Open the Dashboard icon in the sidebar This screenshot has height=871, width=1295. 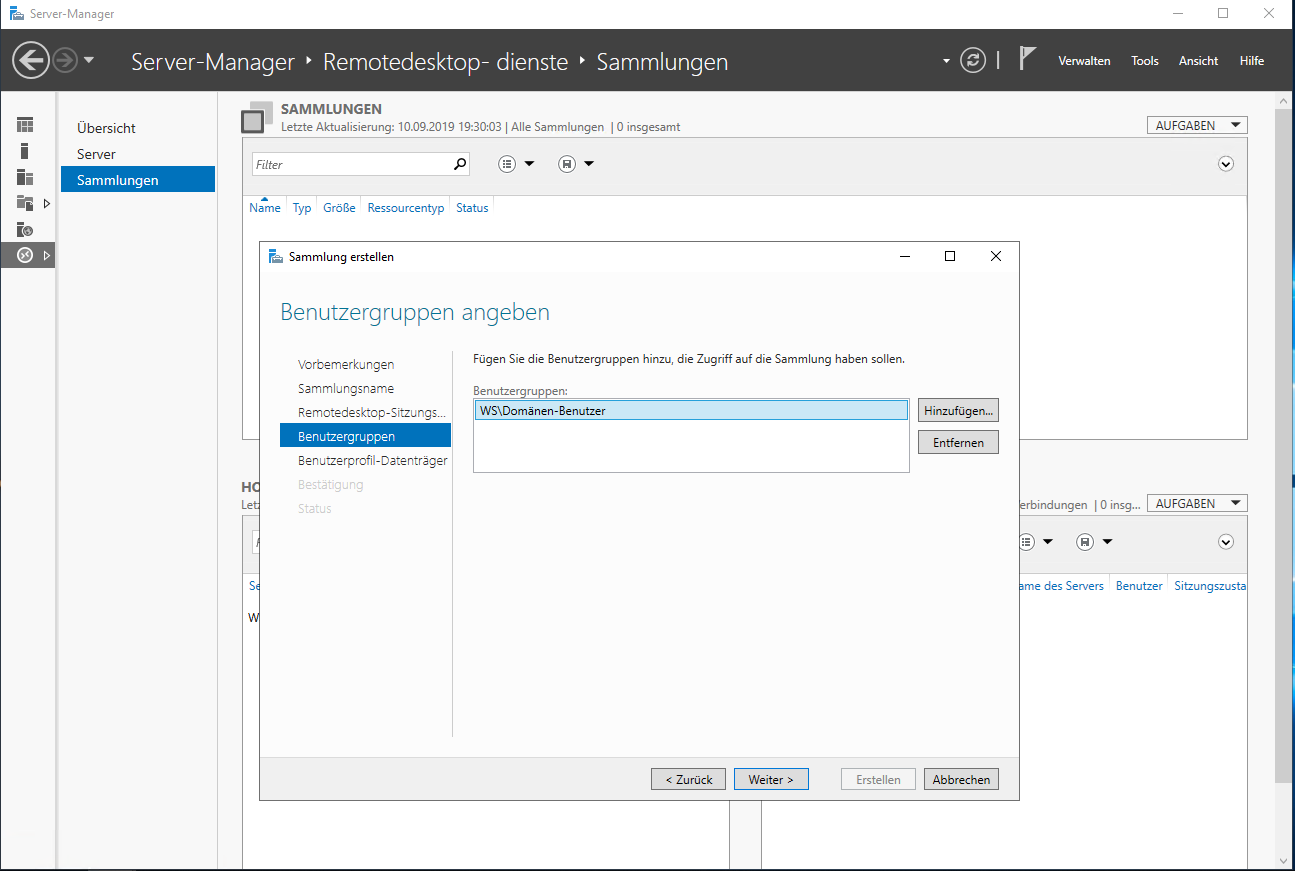(x=25, y=125)
